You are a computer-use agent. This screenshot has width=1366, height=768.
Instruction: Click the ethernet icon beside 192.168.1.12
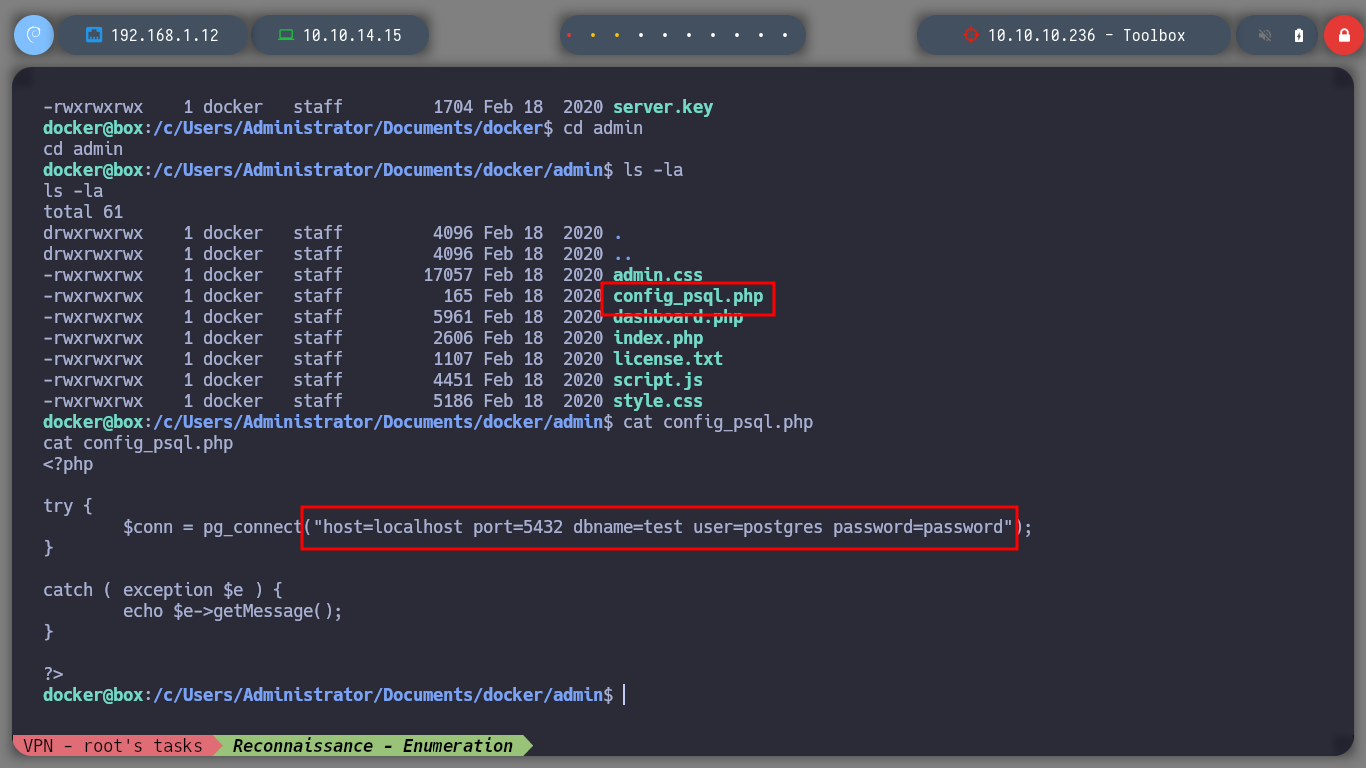point(94,35)
